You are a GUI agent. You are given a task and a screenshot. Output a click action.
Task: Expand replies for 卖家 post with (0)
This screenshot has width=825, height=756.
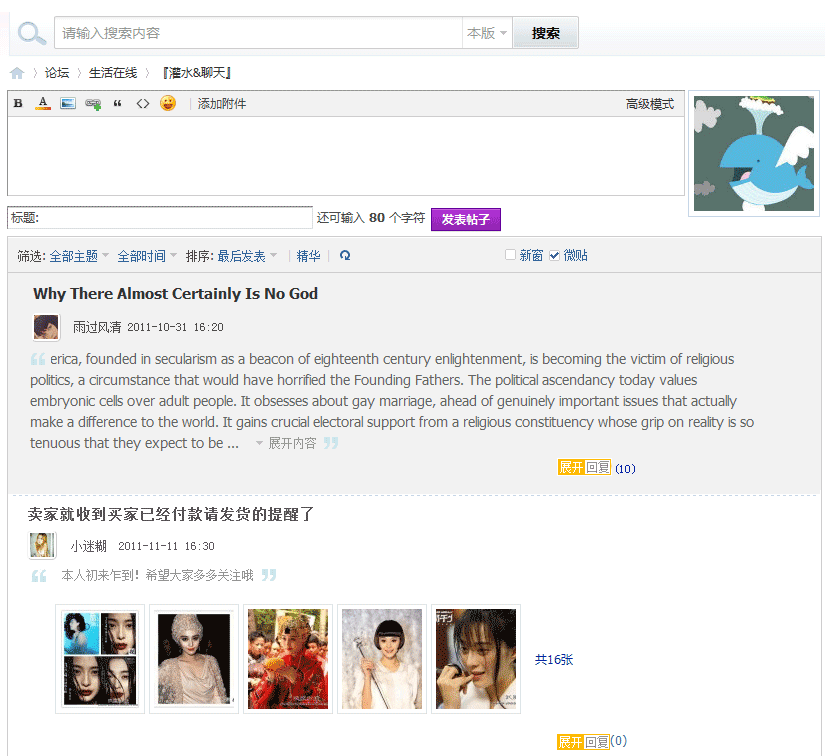coord(583,742)
